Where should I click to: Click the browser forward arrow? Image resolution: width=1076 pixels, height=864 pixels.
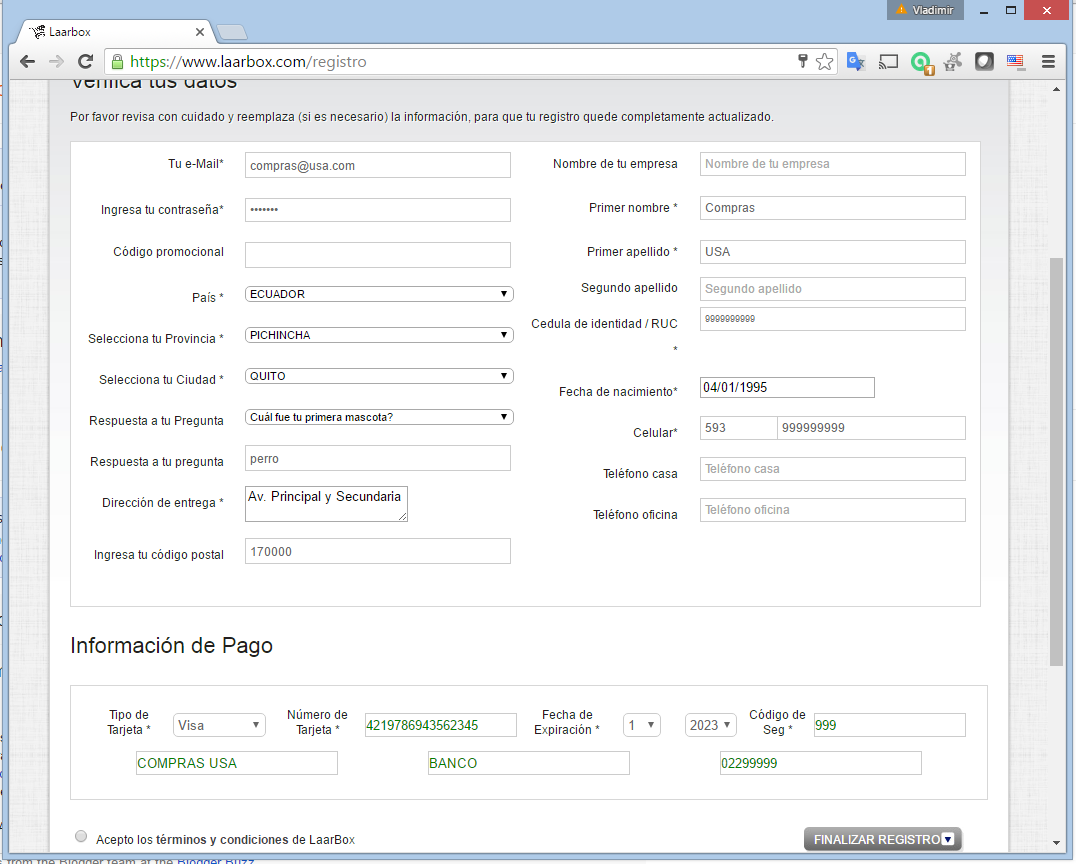coord(56,62)
